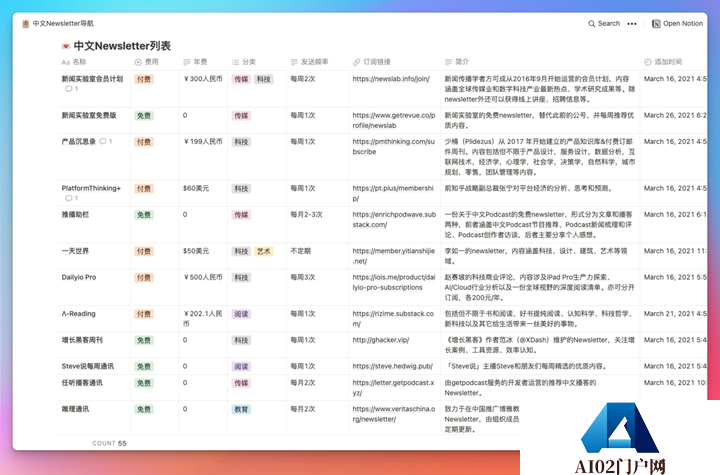This screenshot has width=720, height=475.
Task: Click the 科技 tag in 新闻实验室会员计划 row
Action: [x=264, y=79]
